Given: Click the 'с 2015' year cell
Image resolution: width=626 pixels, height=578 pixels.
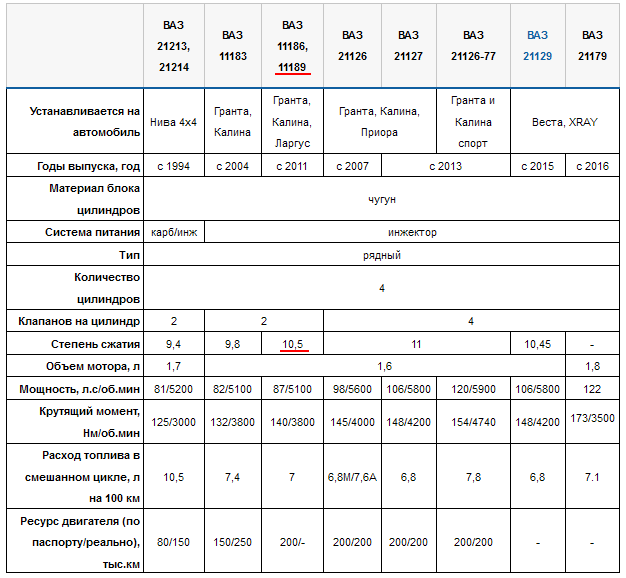Looking at the screenshot, I should (537, 166).
